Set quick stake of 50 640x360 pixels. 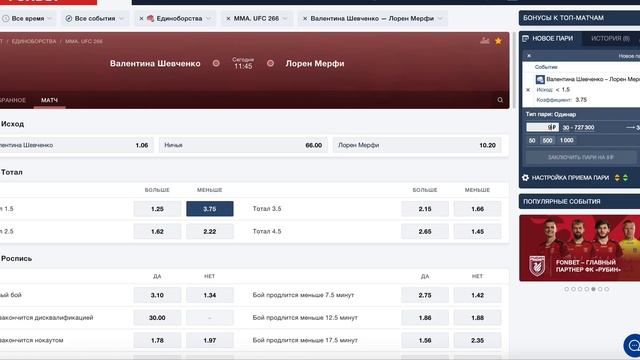[x=532, y=140]
